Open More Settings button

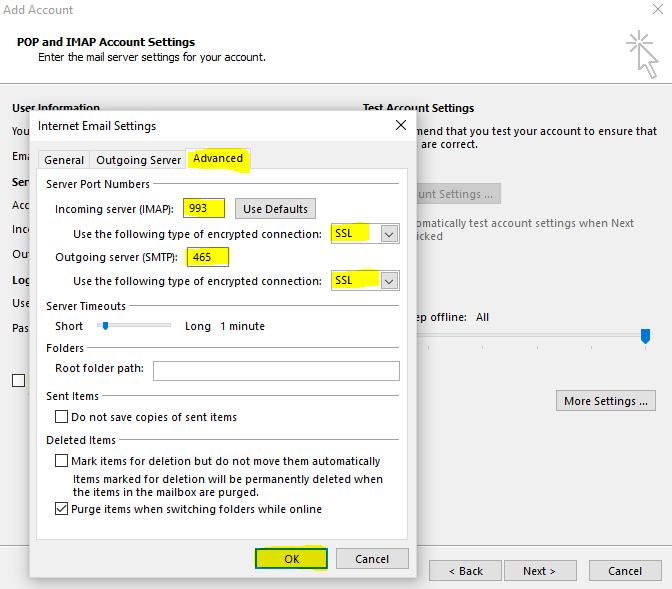[x=605, y=401]
